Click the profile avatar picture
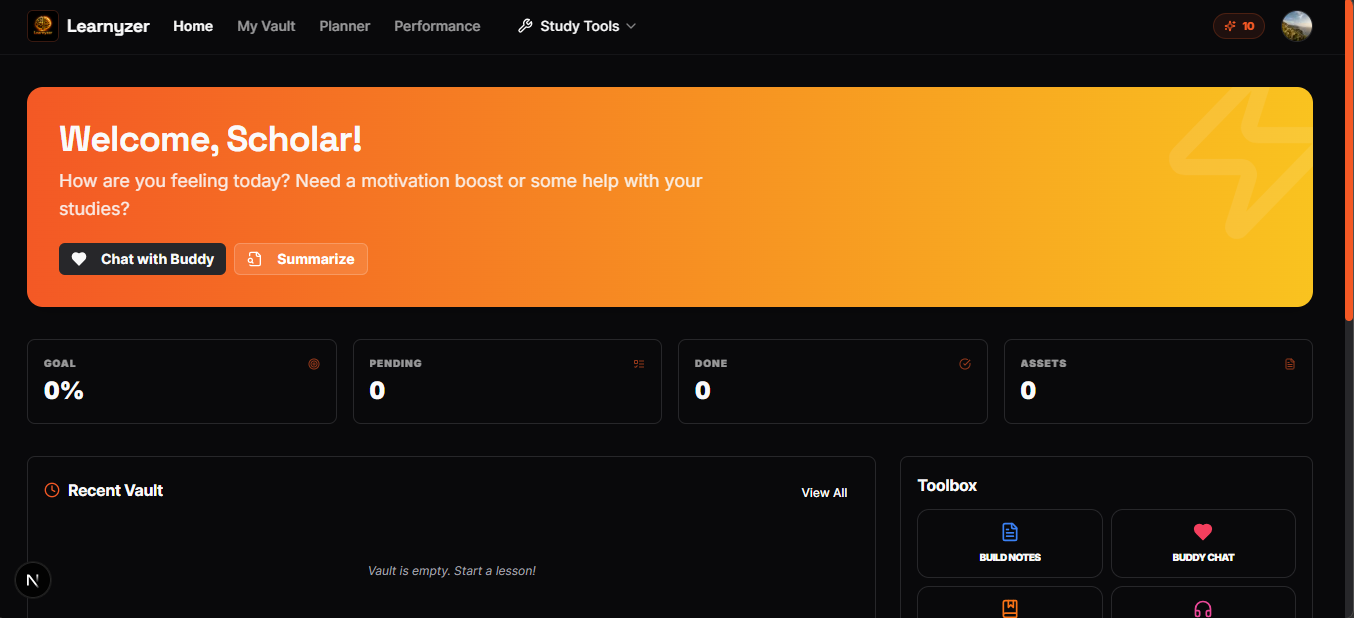The width and height of the screenshot is (1354, 618). click(x=1296, y=26)
